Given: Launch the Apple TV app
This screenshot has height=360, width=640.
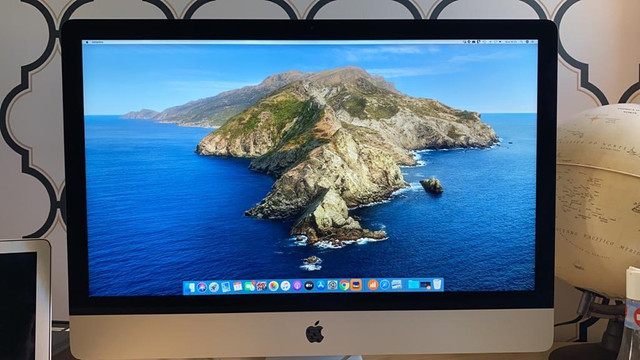Looking at the screenshot, I should (309, 286).
